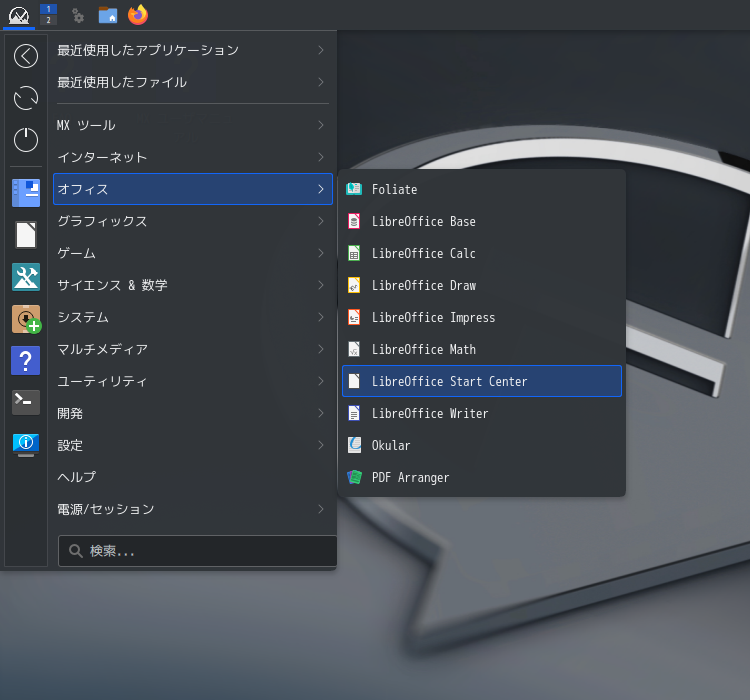Switch workspace using the pager icon
The image size is (750, 700).
click(48, 14)
